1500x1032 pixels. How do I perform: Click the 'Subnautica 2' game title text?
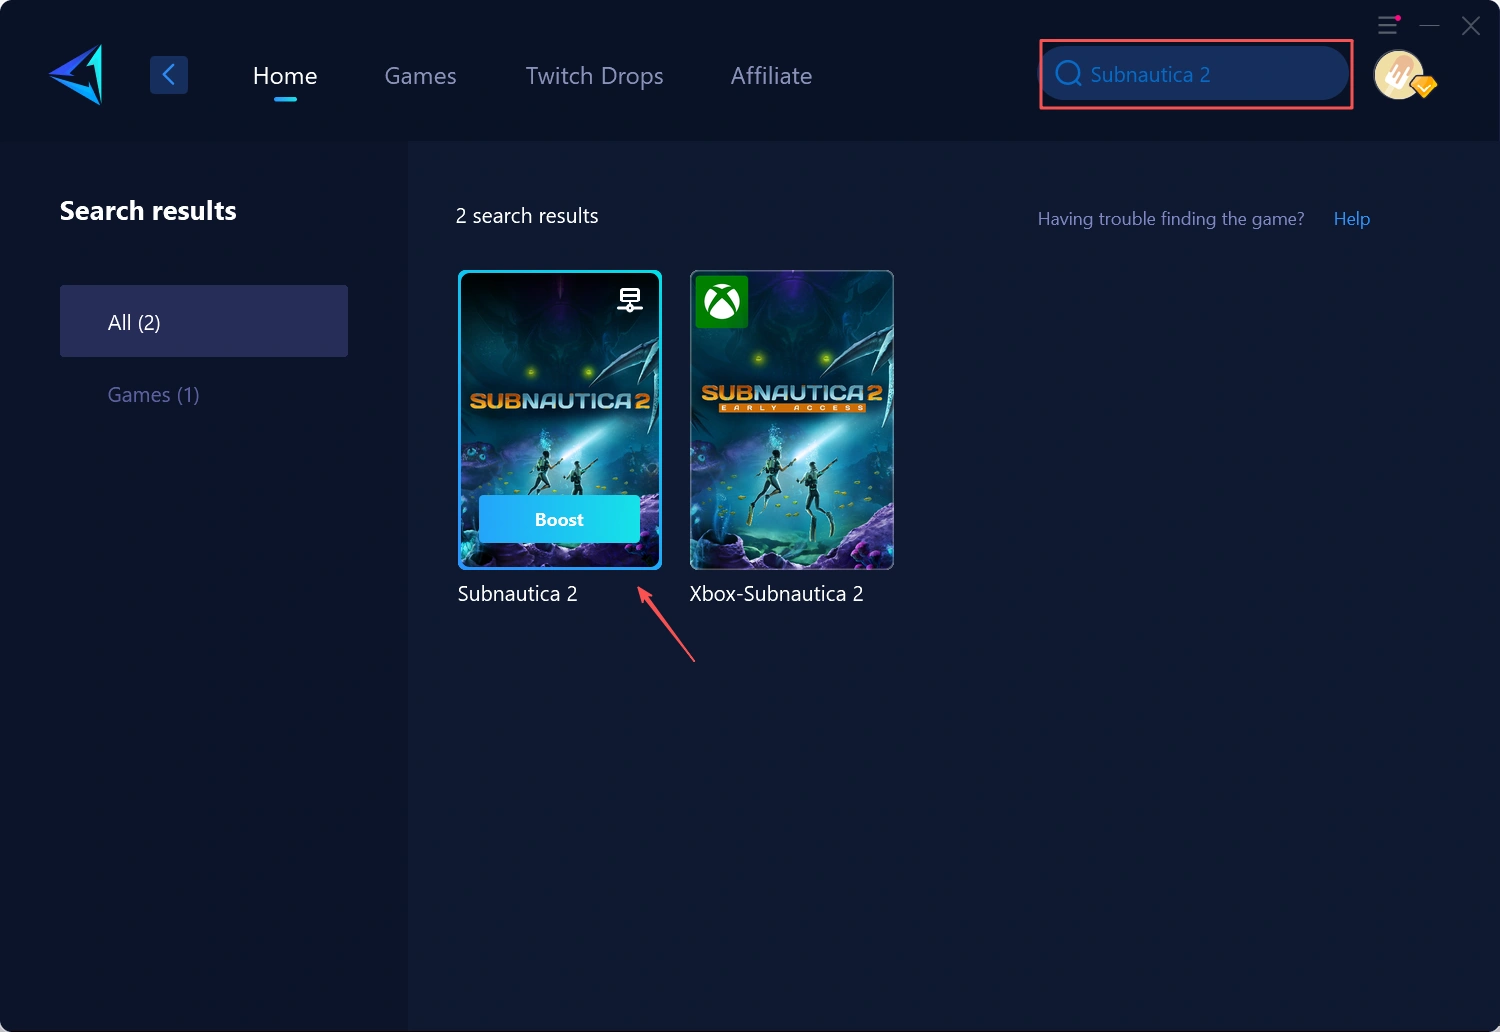pos(518,594)
